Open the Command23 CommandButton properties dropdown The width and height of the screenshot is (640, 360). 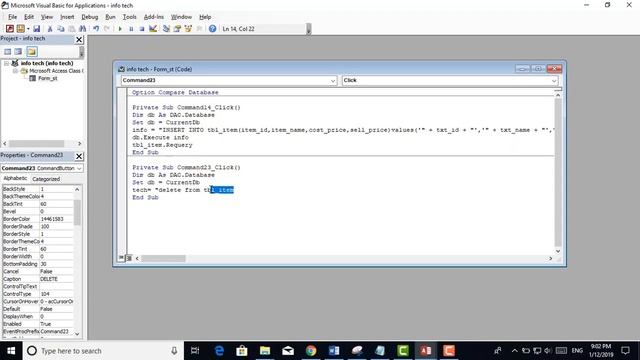(79, 168)
